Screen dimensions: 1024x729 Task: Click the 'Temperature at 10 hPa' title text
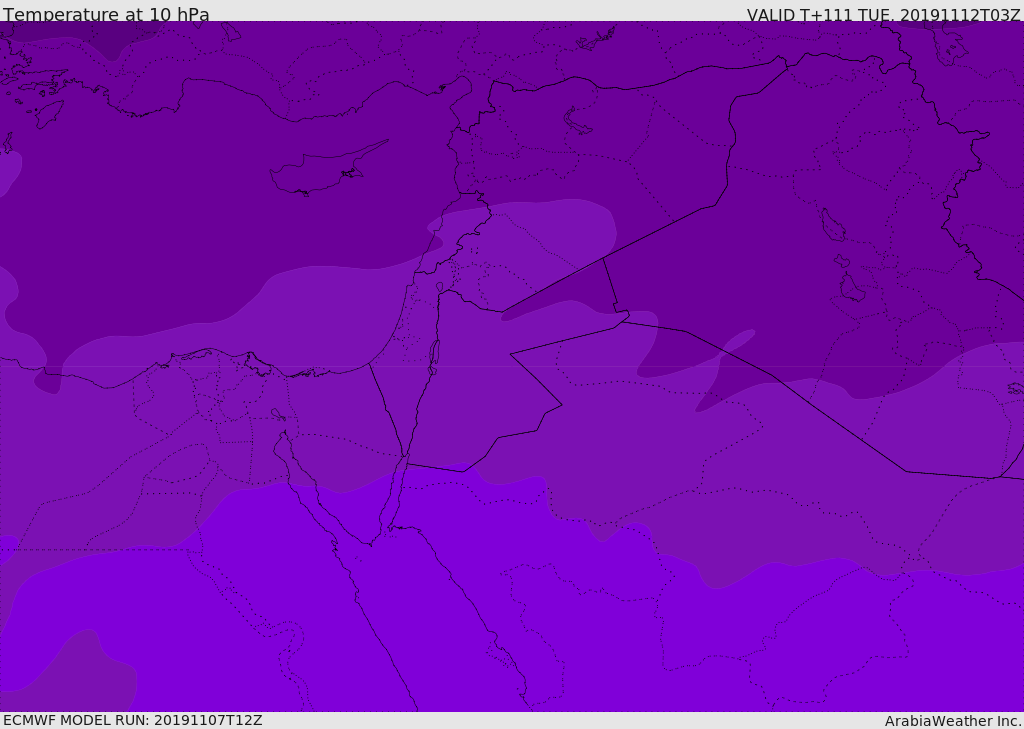coord(106,14)
